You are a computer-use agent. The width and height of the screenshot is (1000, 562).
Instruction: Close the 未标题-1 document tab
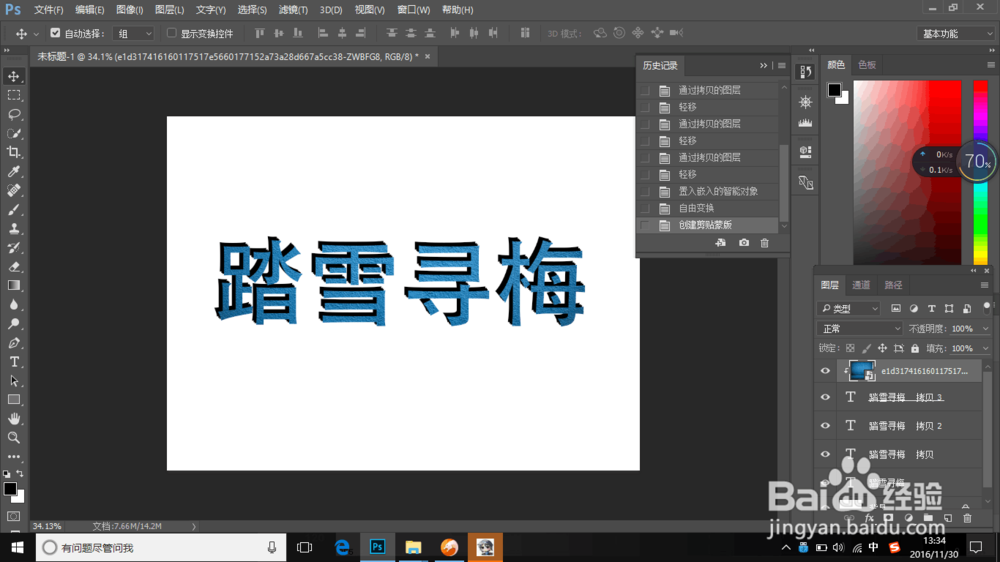point(427,57)
